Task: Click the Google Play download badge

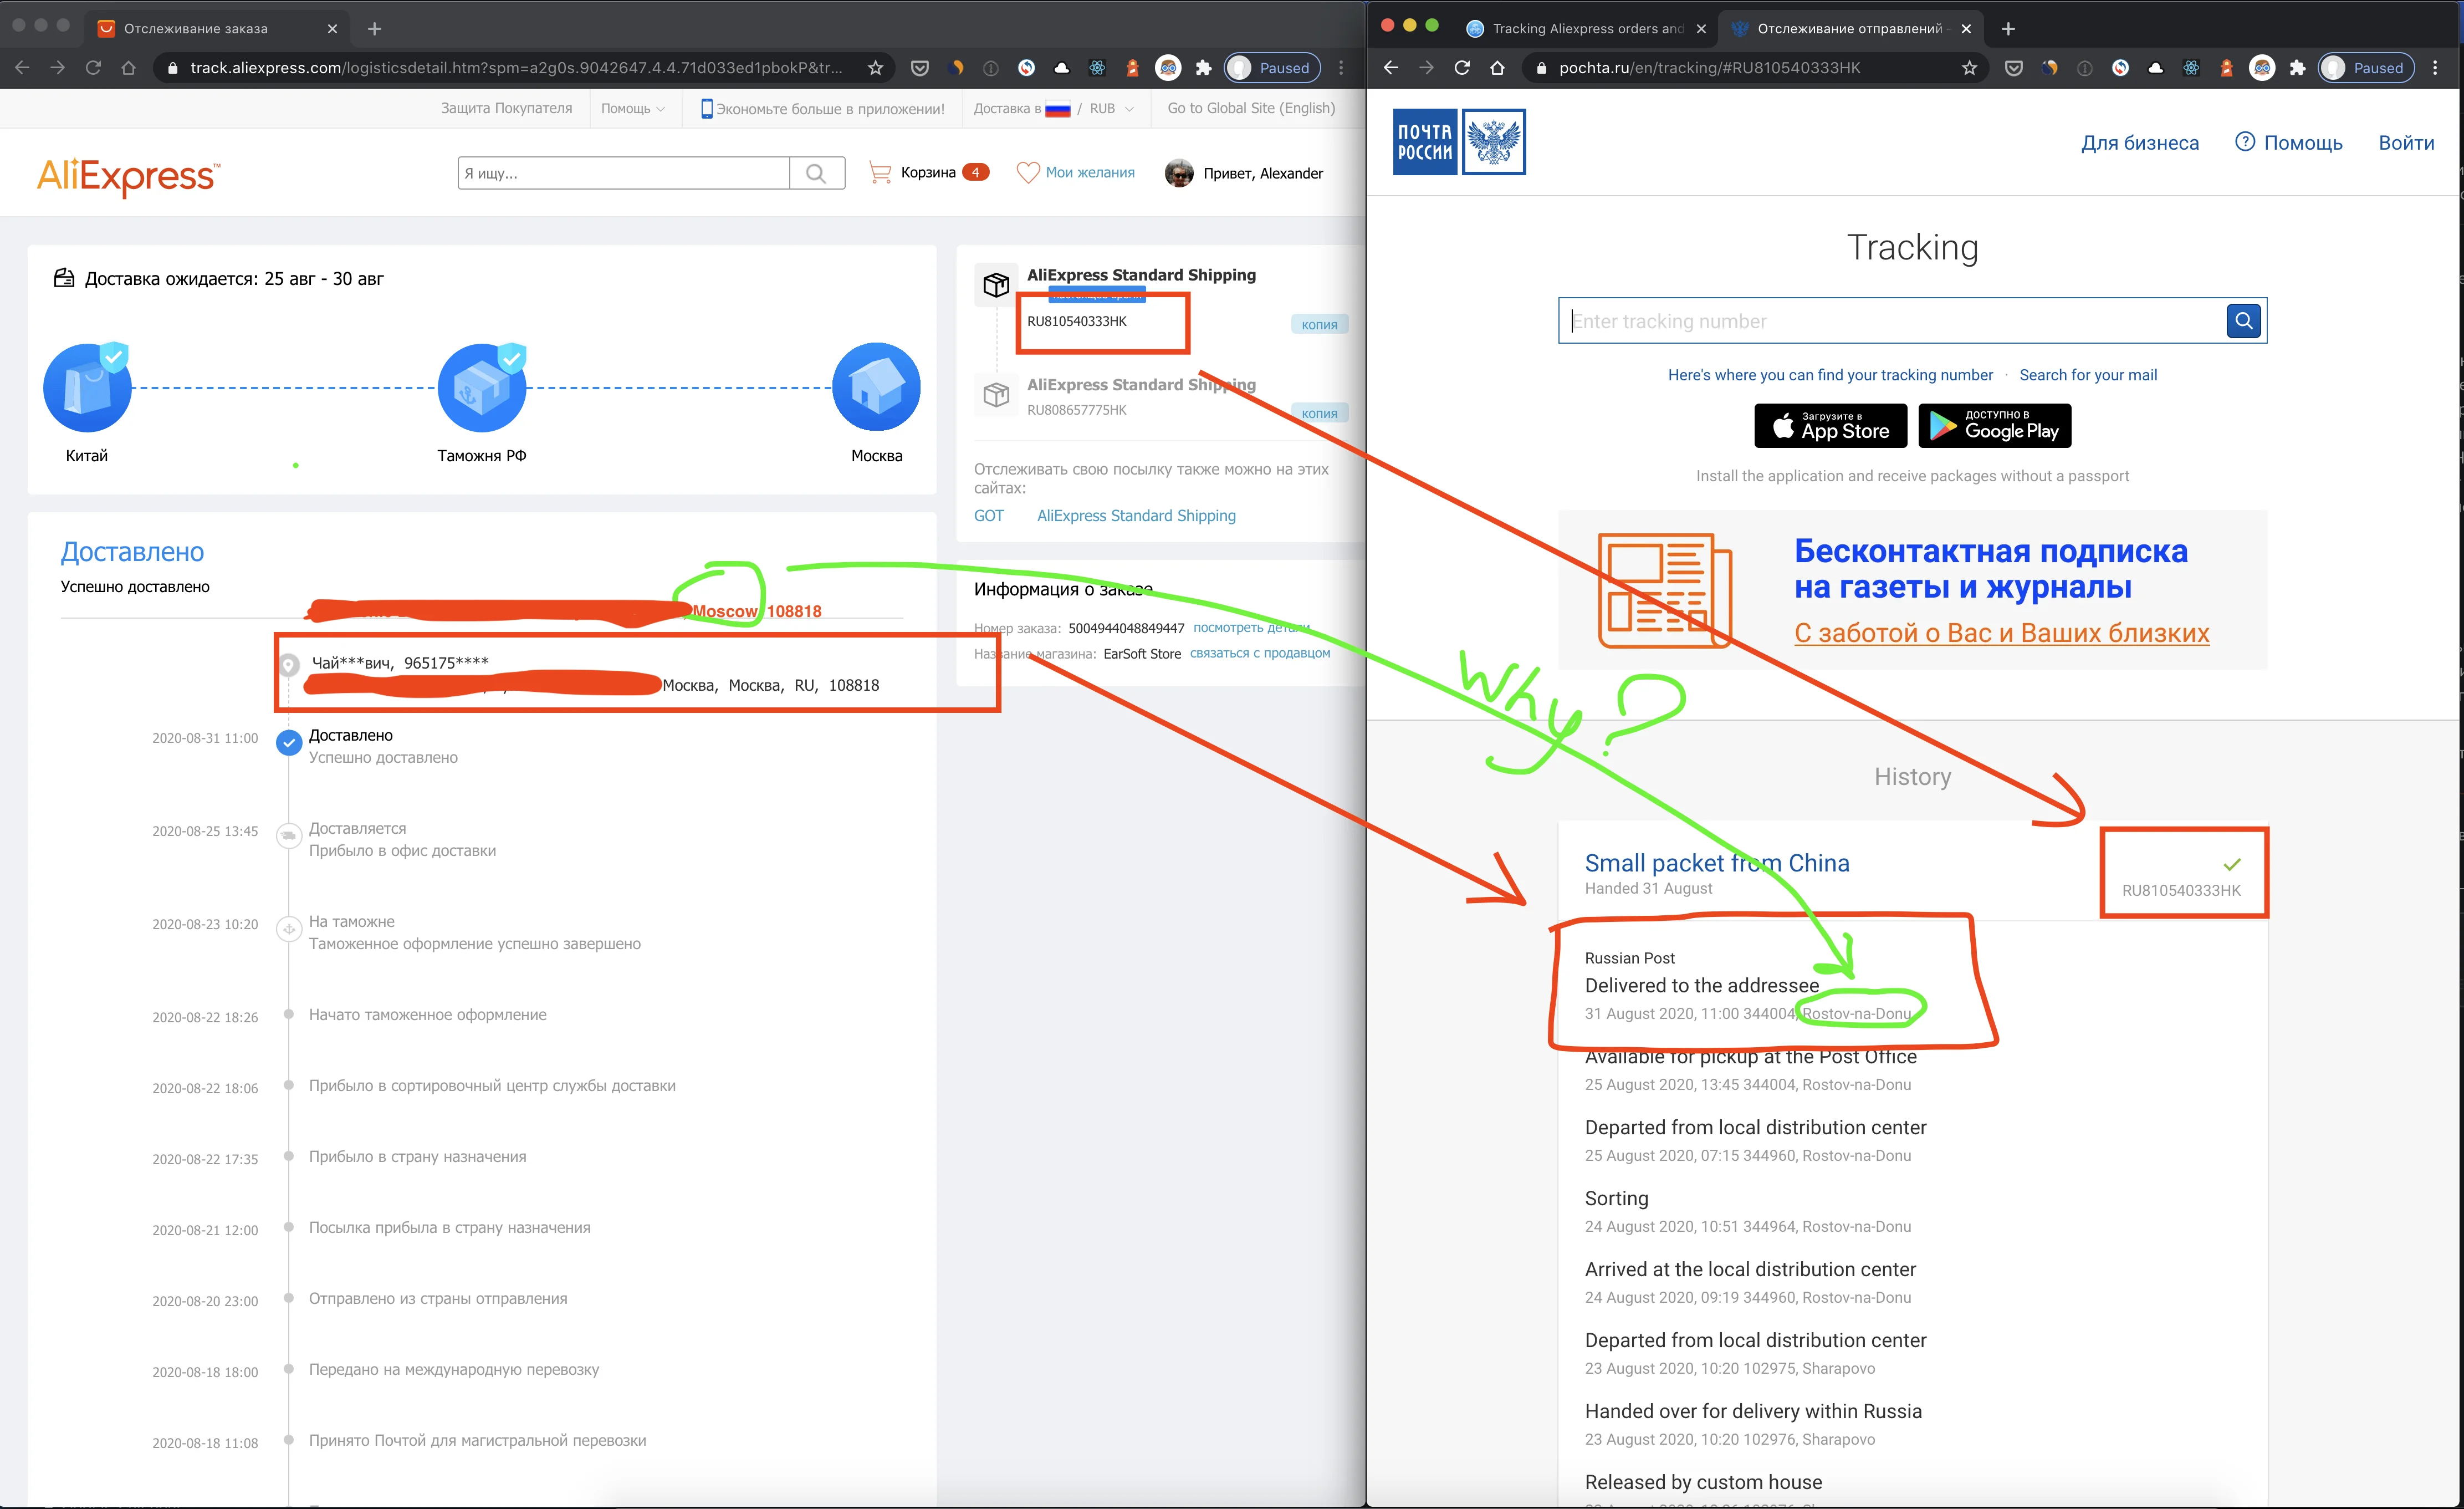Action: (1994, 426)
